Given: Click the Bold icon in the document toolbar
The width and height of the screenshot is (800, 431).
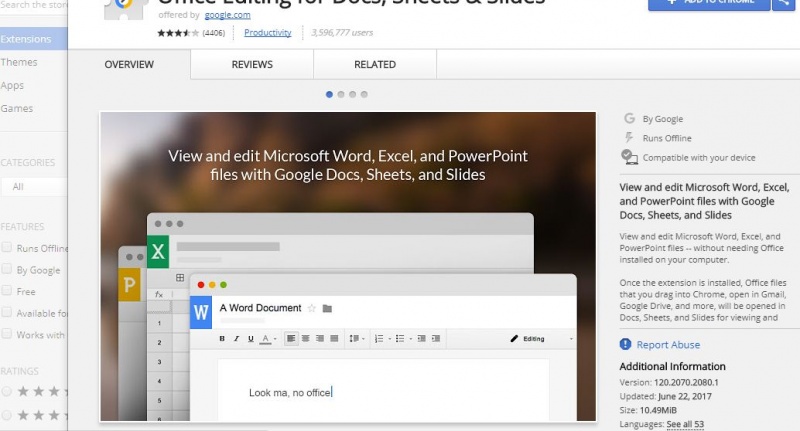Looking at the screenshot, I should coord(222,339).
